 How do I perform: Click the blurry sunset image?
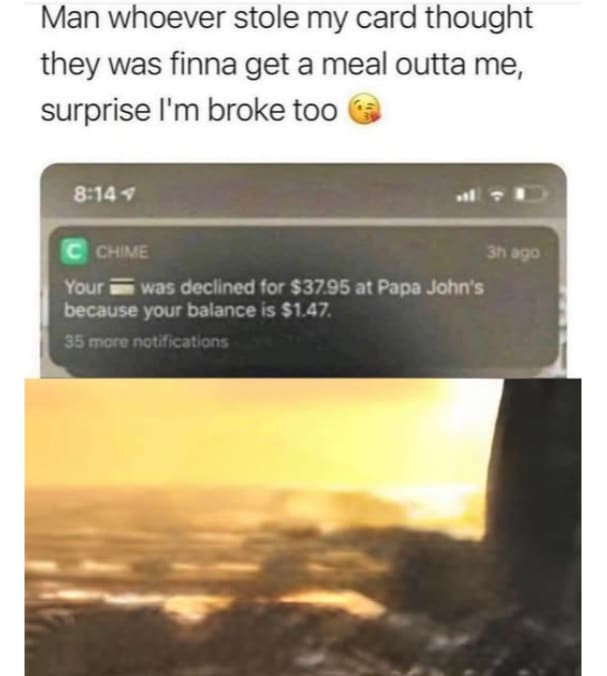303,527
